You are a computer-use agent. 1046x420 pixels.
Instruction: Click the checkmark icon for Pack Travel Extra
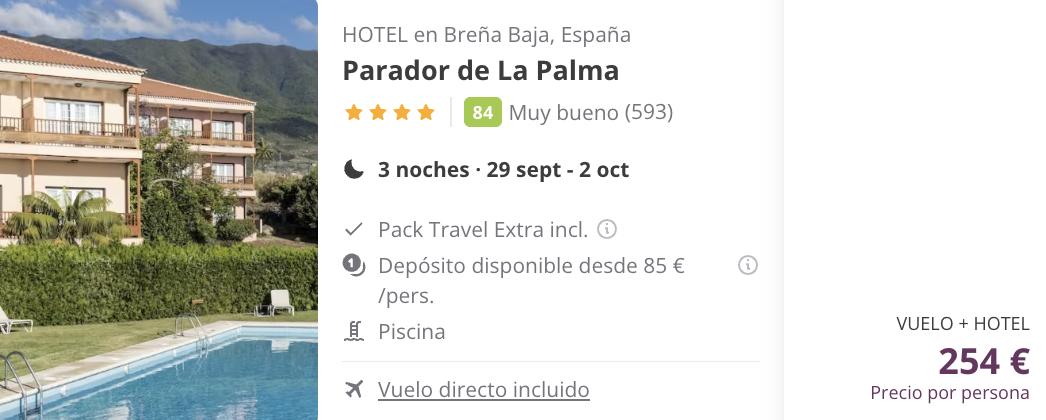353,230
